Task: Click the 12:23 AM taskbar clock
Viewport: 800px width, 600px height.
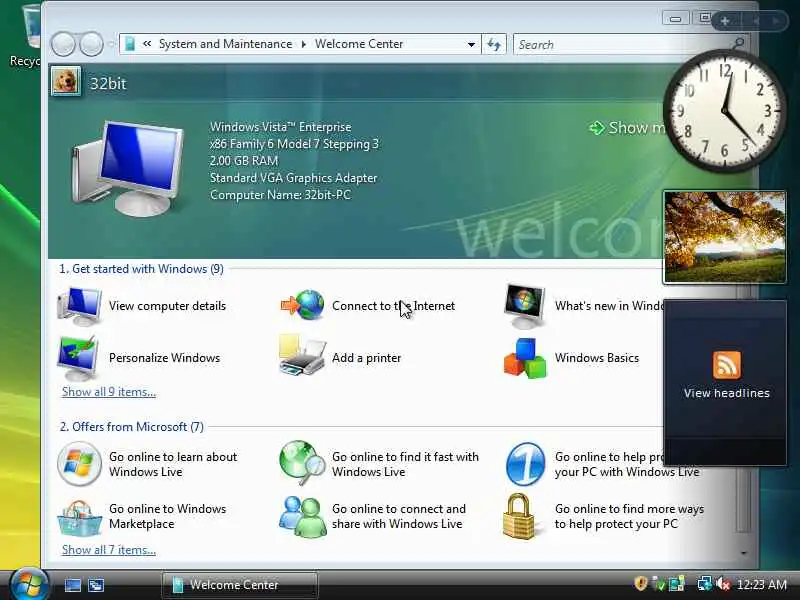Action: click(x=762, y=584)
